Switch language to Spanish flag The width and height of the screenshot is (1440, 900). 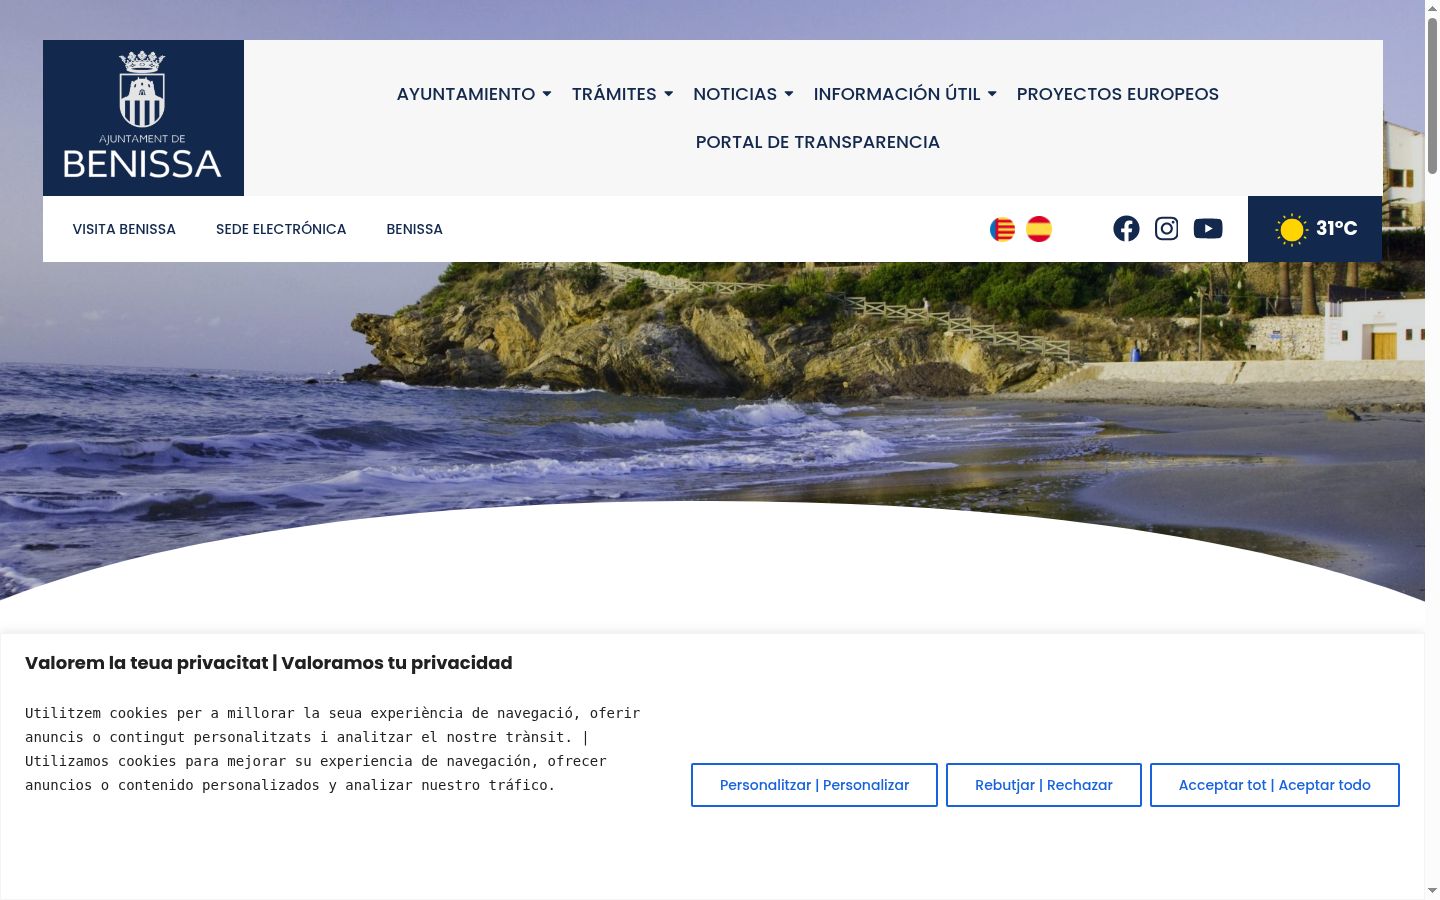(x=1039, y=229)
